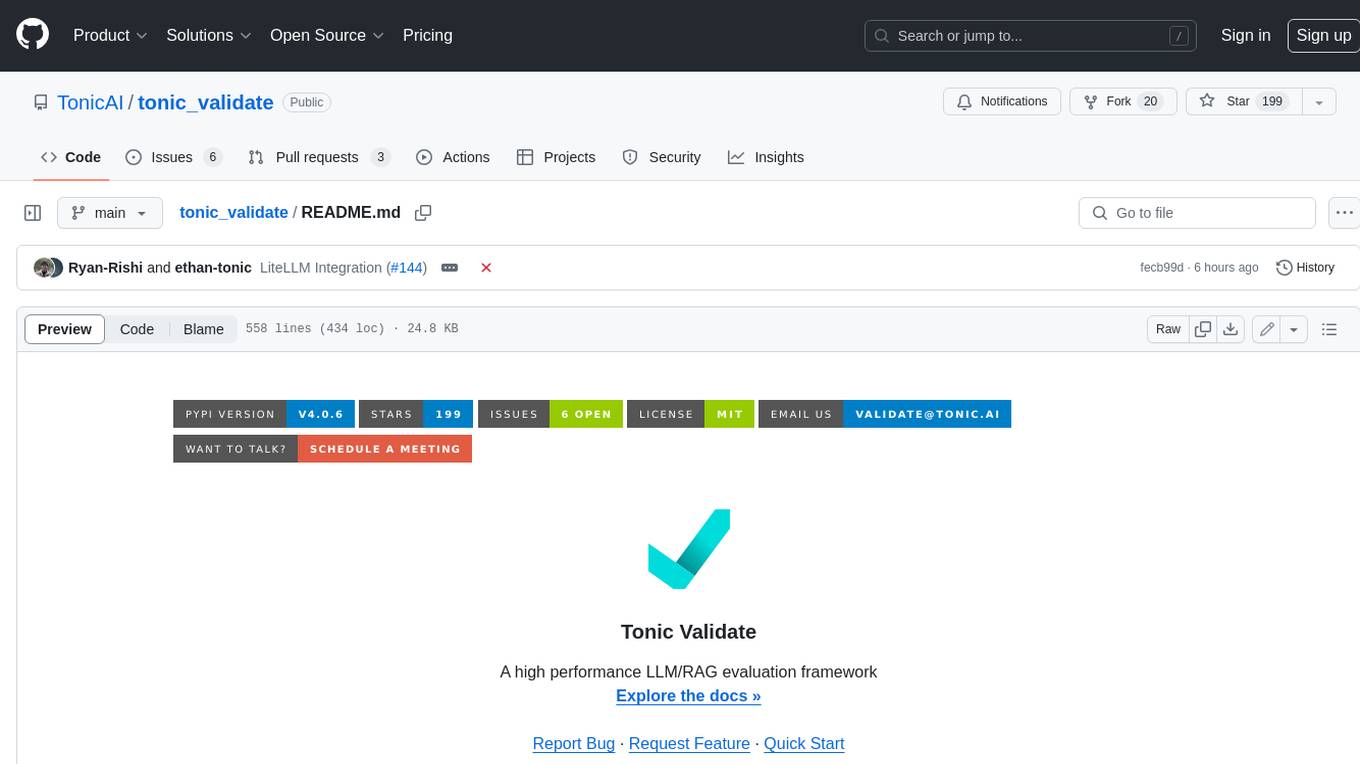Select the Blame view
The width and height of the screenshot is (1360, 764).
coord(203,329)
